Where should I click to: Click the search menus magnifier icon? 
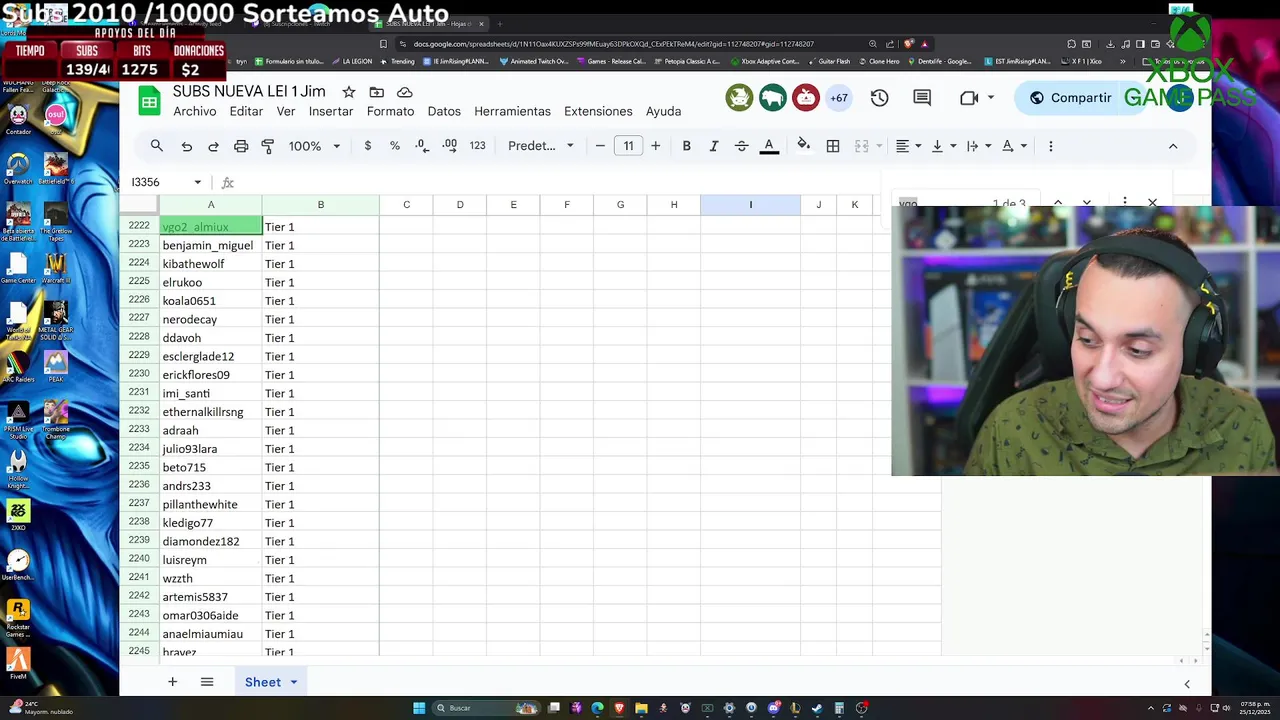(x=157, y=146)
